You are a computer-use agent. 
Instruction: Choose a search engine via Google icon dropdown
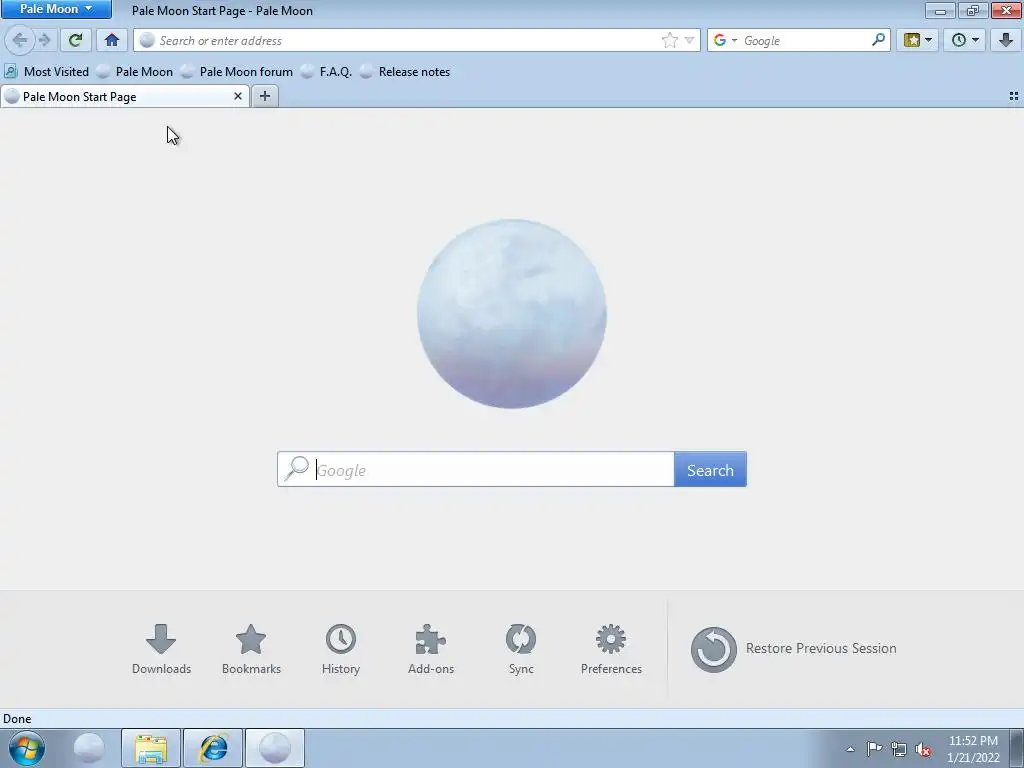(725, 40)
